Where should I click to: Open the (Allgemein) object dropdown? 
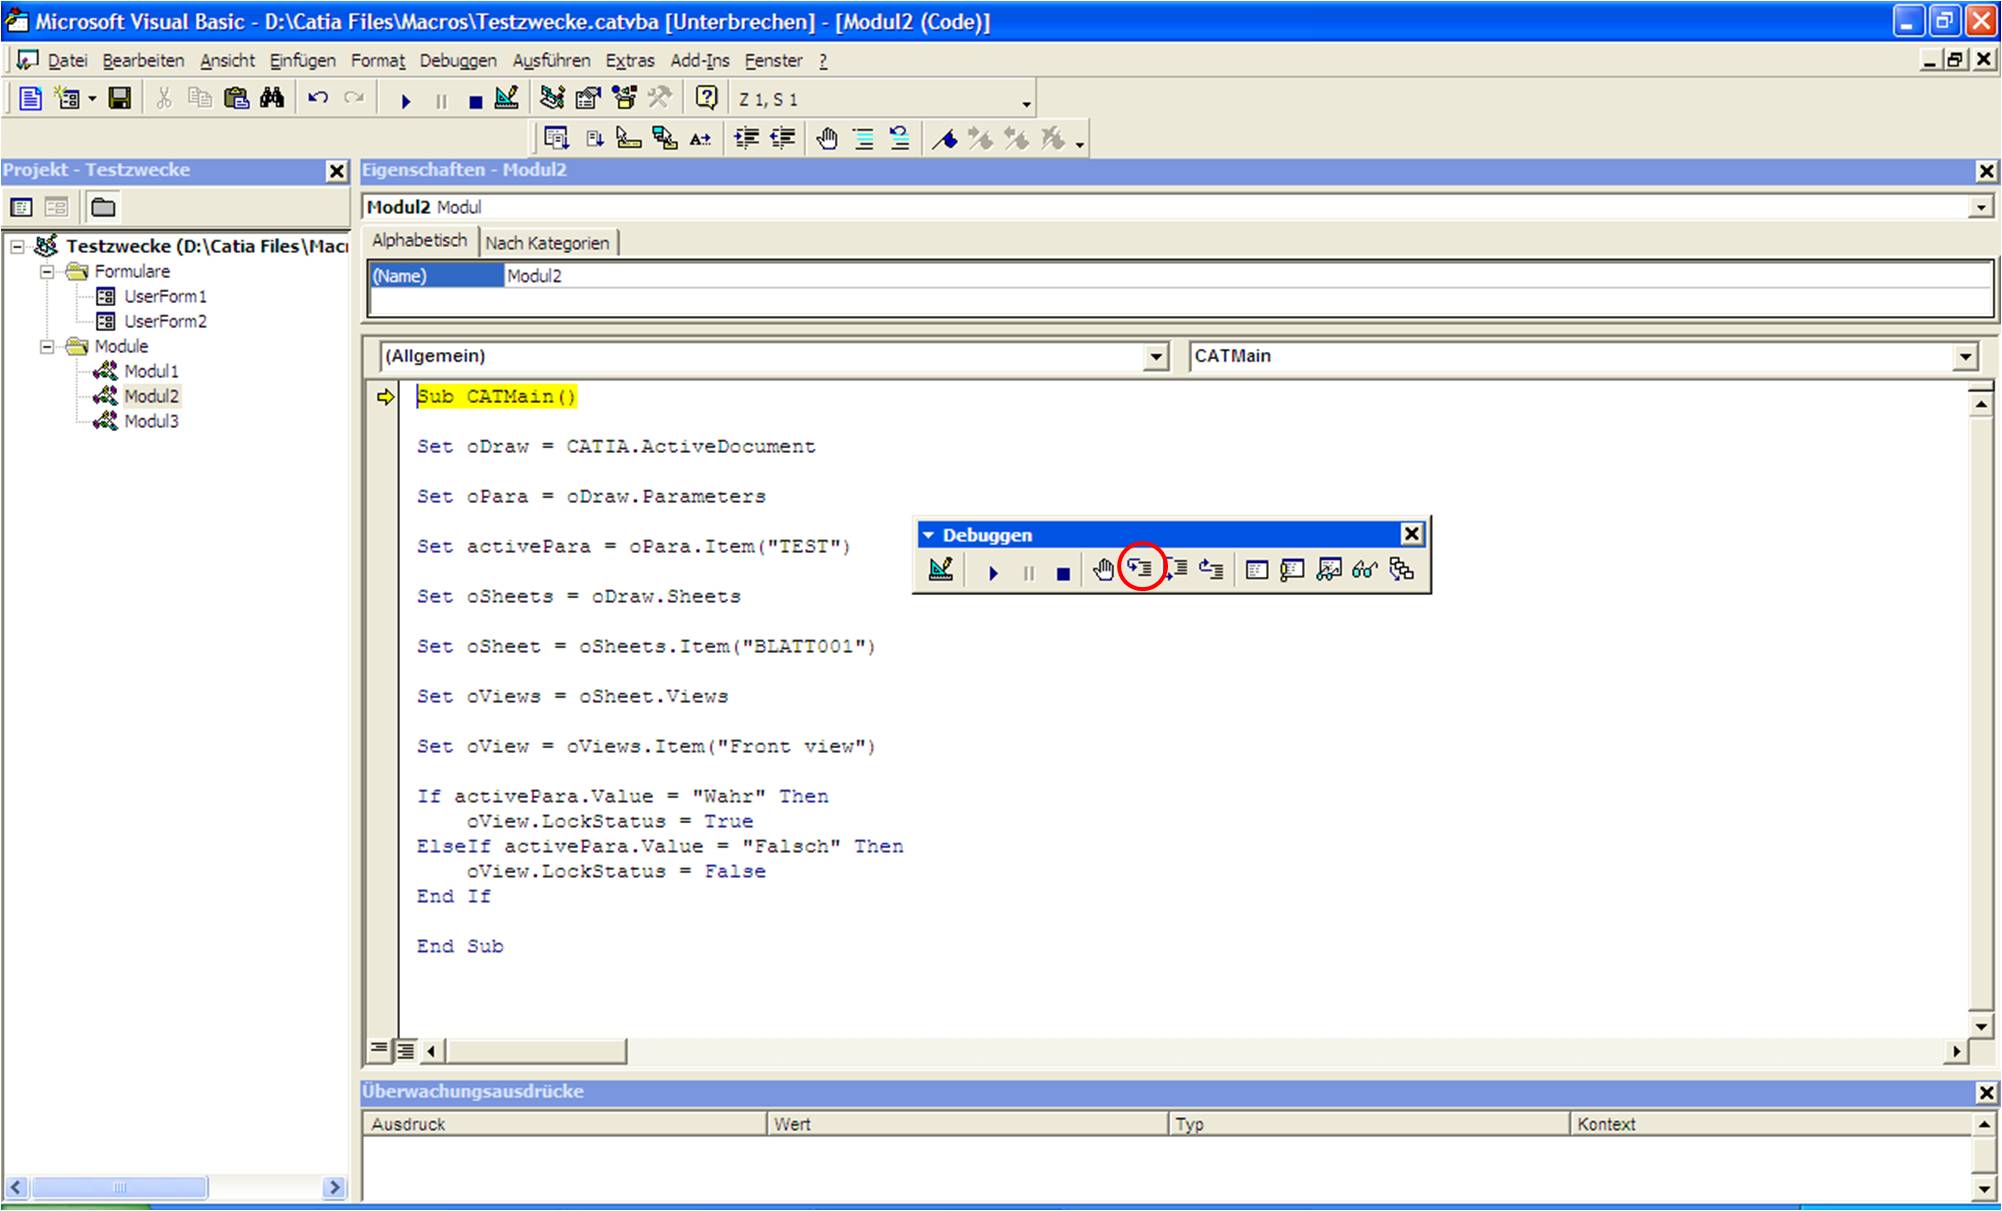click(1156, 356)
